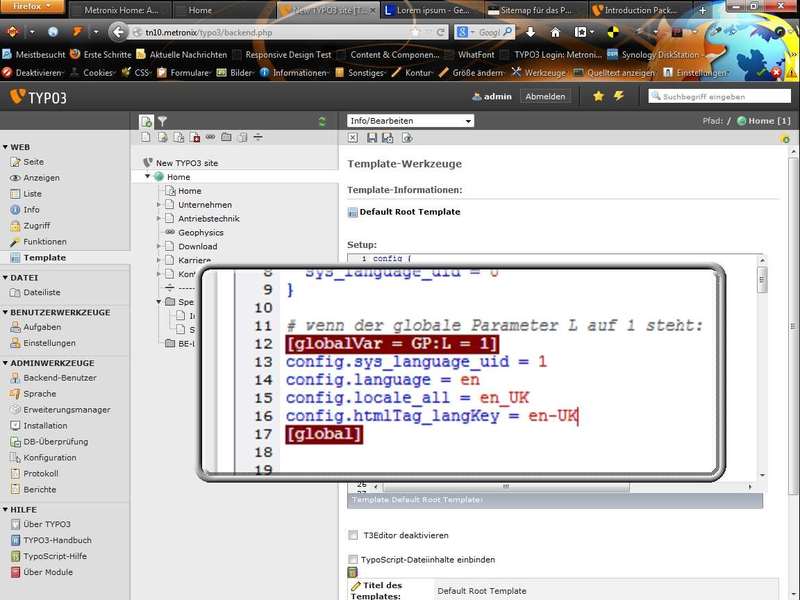Refresh the page tree with green arrows
Screen dimensions: 800x600
click(322, 121)
